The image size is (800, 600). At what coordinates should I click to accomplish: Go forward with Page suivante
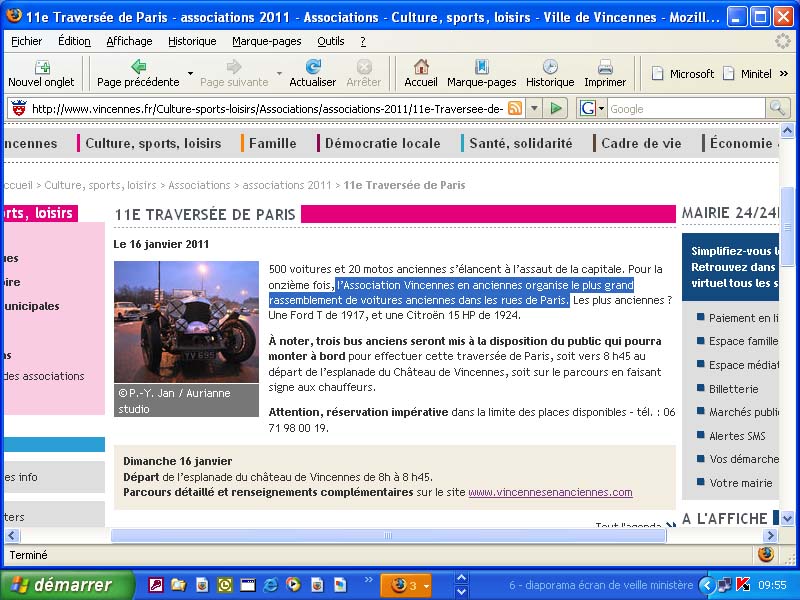pos(234,73)
